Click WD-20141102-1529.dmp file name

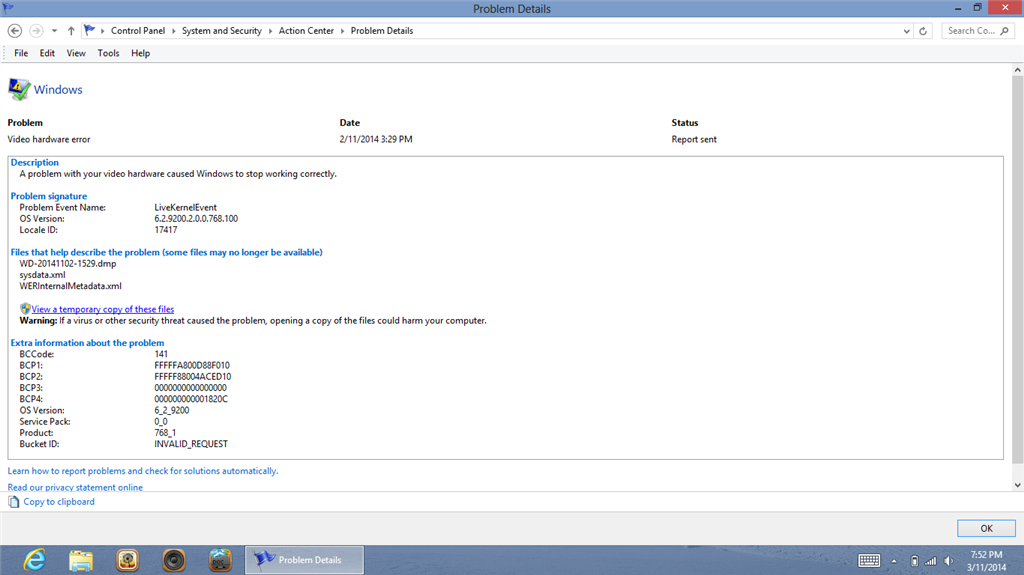click(x=68, y=263)
